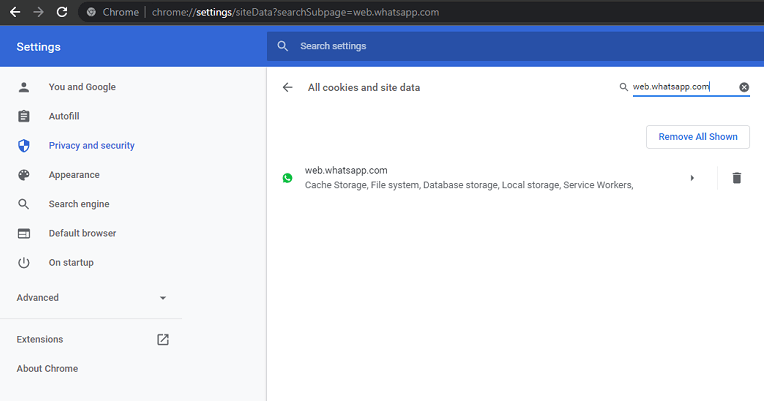Open Extensions external link icon
The image size is (764, 401).
coord(163,339)
